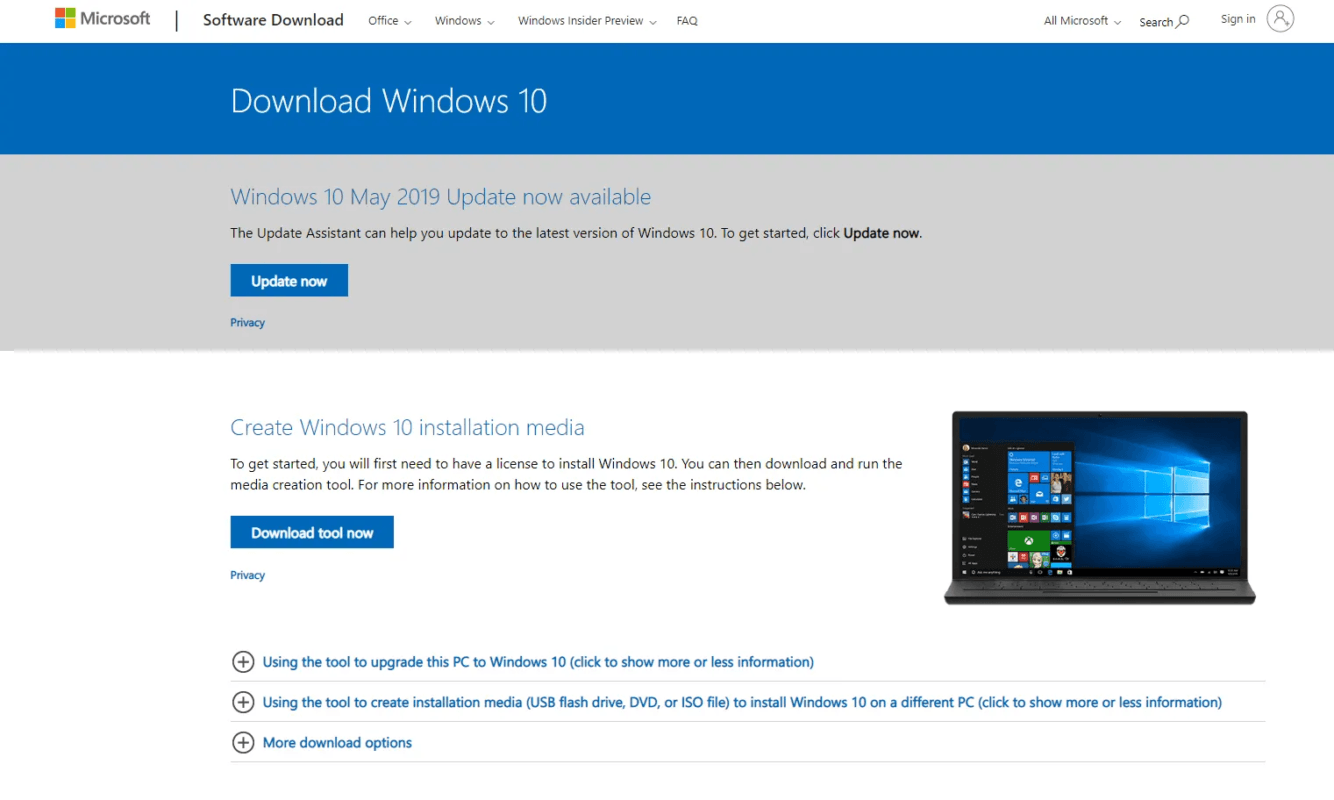Open the Windows Insider Preview dropdown

pyautogui.click(x=586, y=20)
